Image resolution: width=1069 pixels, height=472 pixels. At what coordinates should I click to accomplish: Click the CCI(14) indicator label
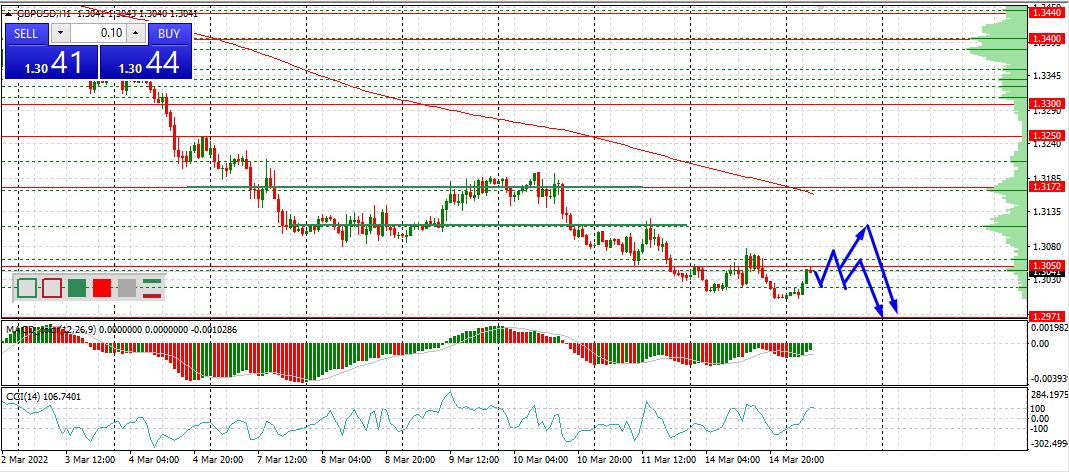click(29, 396)
